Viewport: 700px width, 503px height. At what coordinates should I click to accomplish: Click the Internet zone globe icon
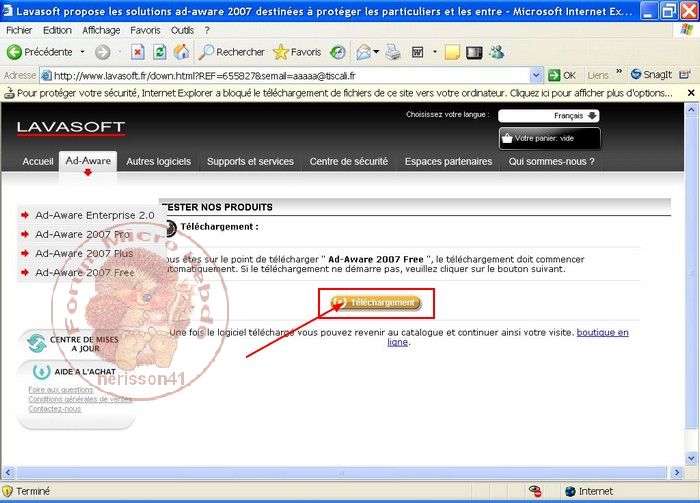coord(570,491)
